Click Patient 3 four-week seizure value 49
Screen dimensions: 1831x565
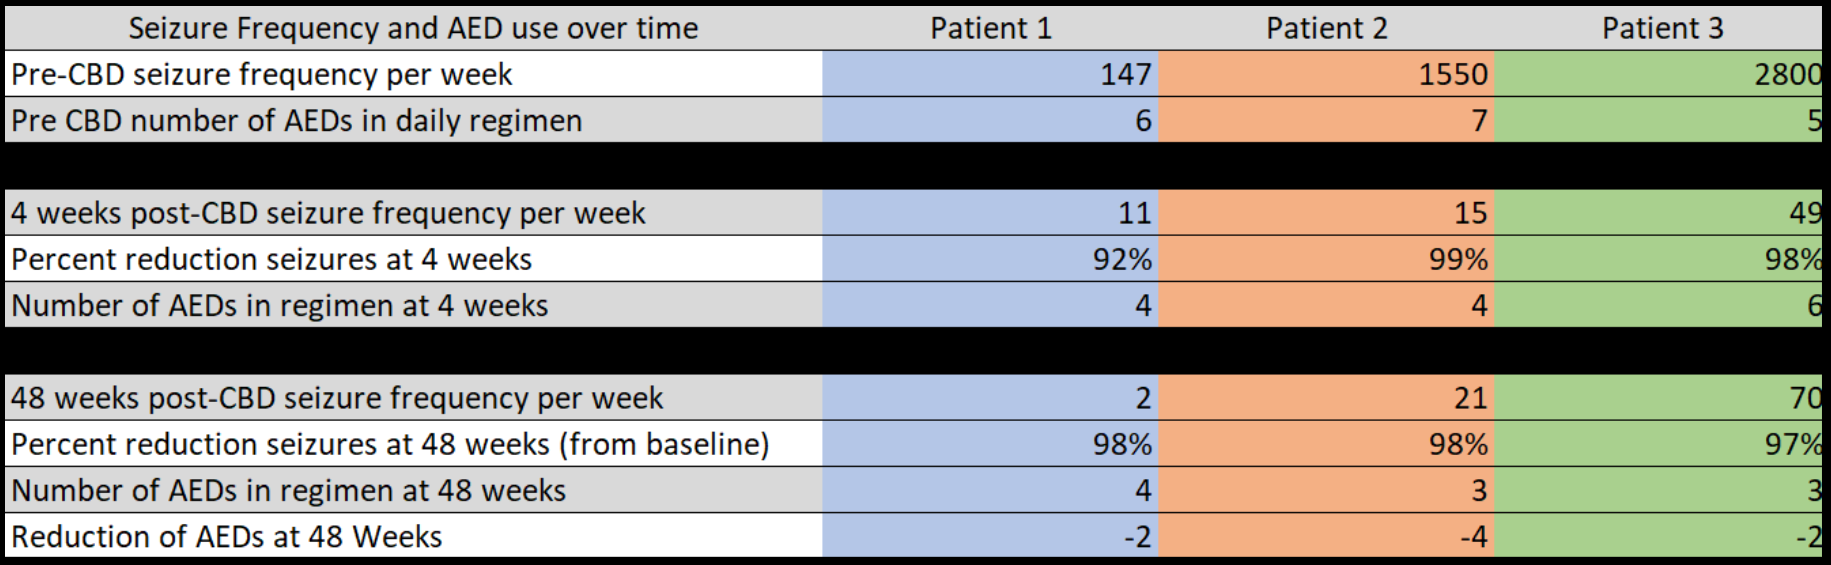click(x=1805, y=213)
